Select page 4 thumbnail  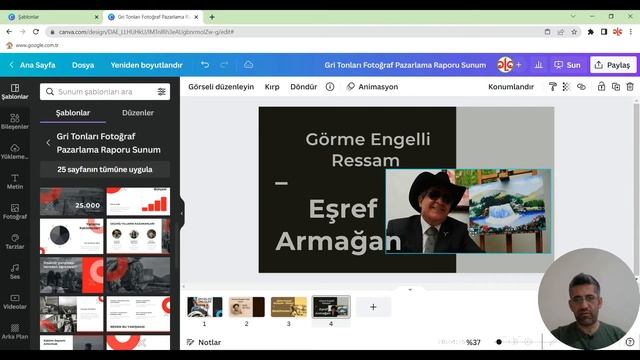click(331, 307)
